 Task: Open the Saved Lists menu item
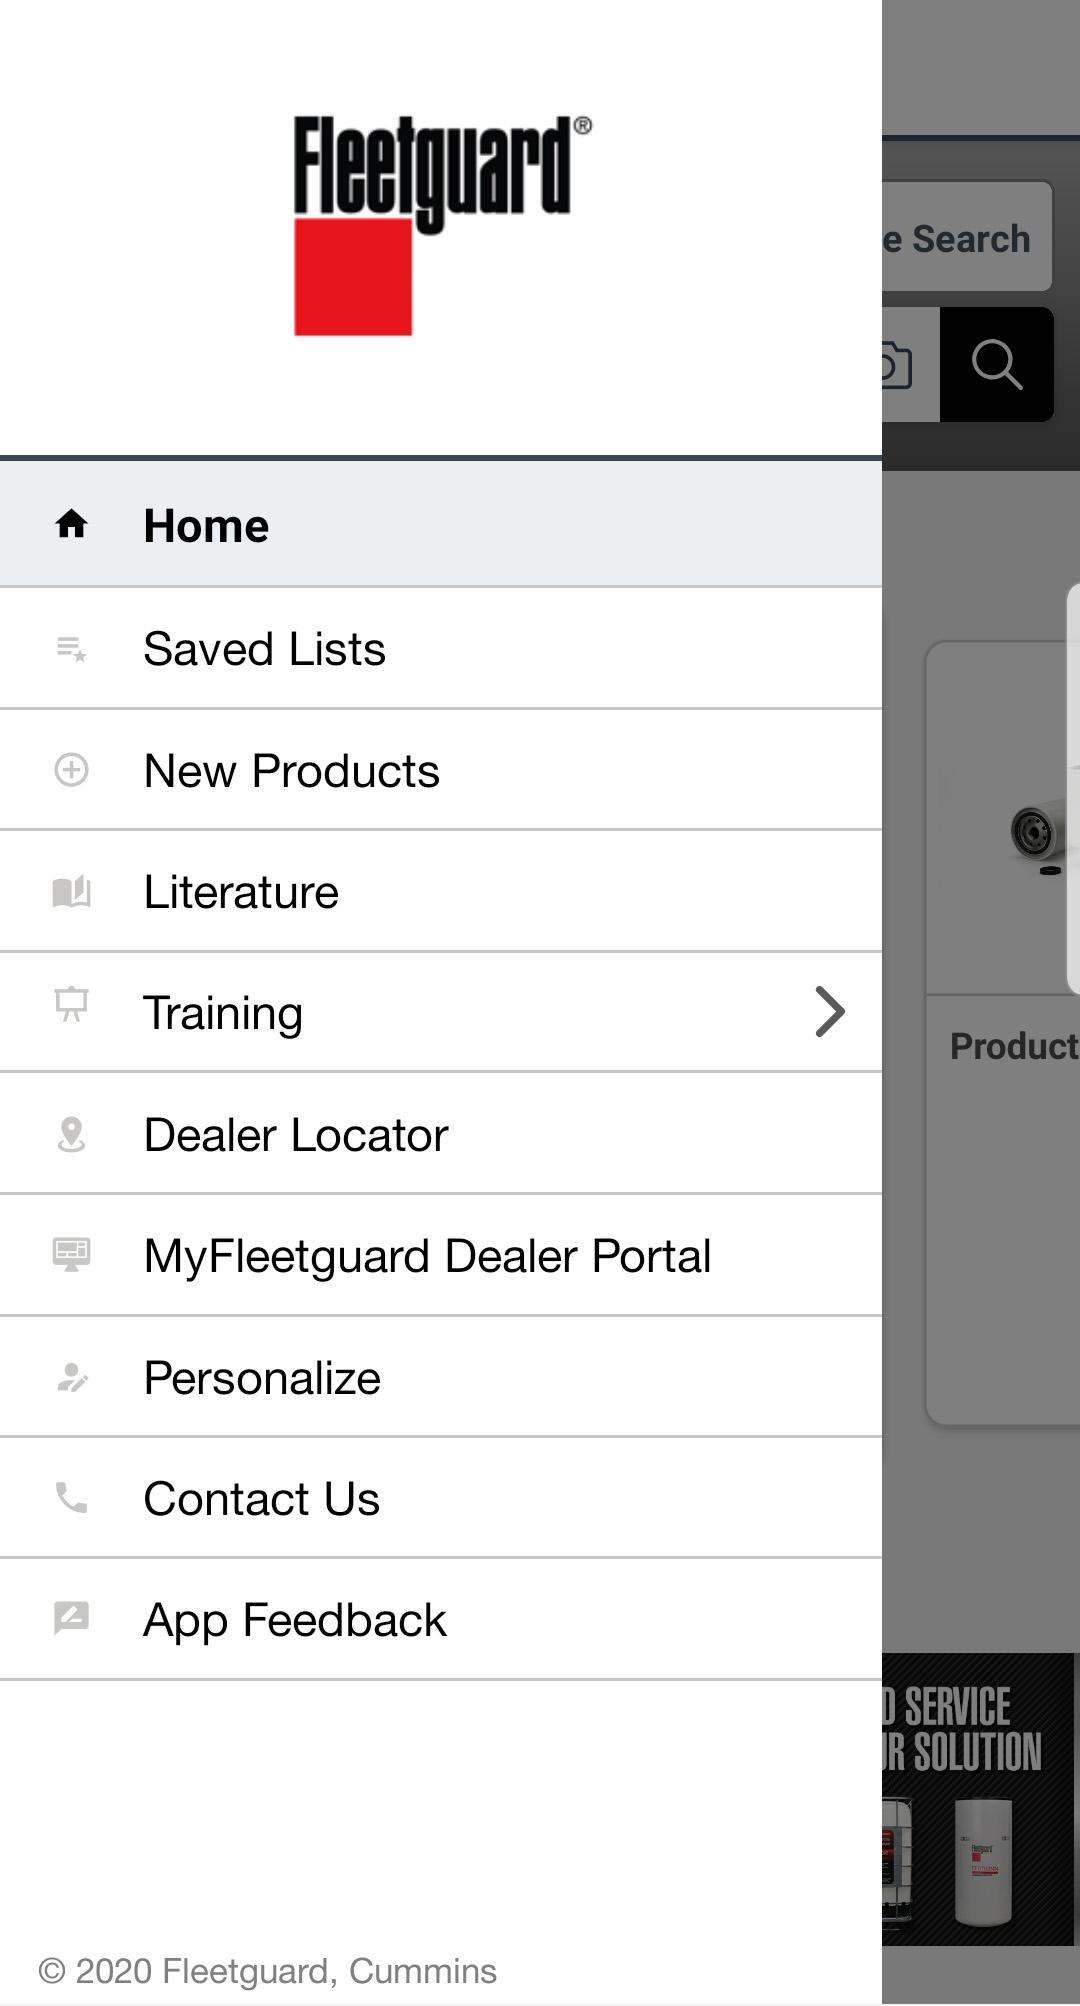[441, 649]
